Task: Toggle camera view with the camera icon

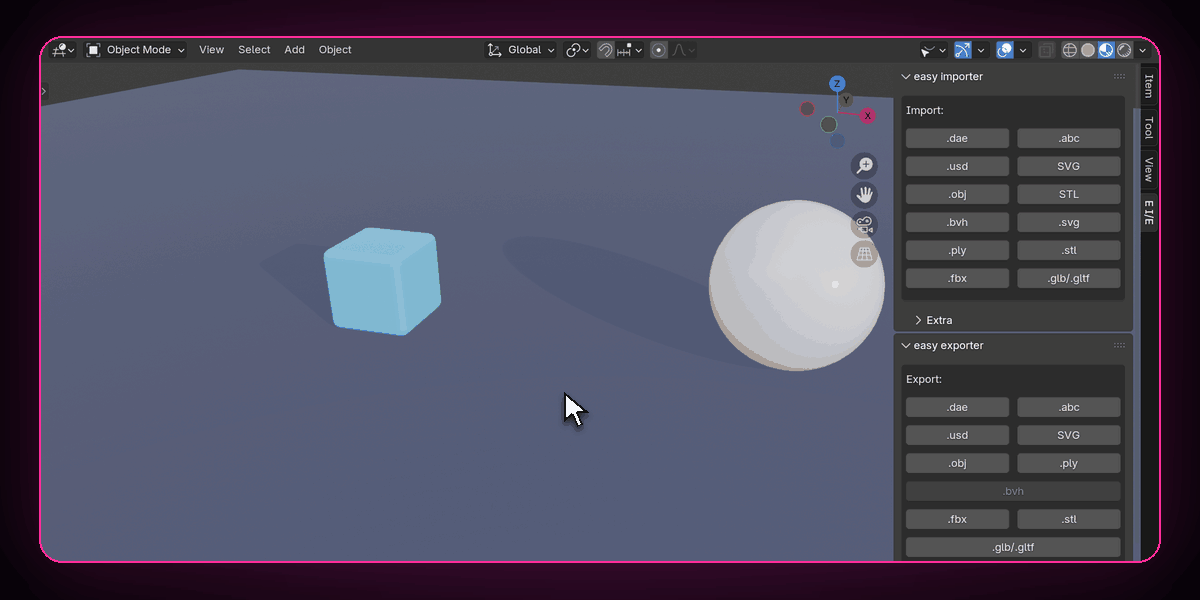Action: click(864, 225)
